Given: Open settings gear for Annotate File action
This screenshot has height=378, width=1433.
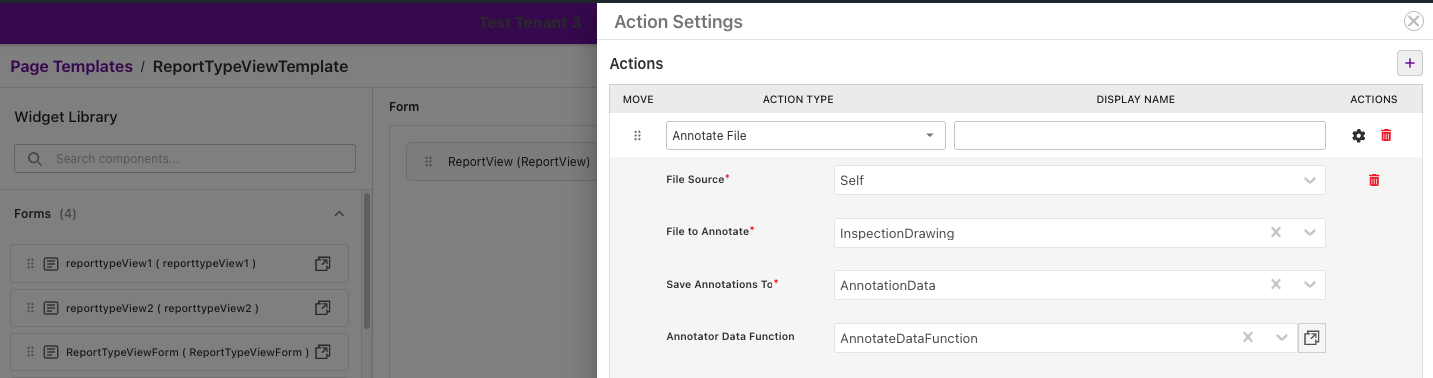Looking at the screenshot, I should (x=1358, y=136).
